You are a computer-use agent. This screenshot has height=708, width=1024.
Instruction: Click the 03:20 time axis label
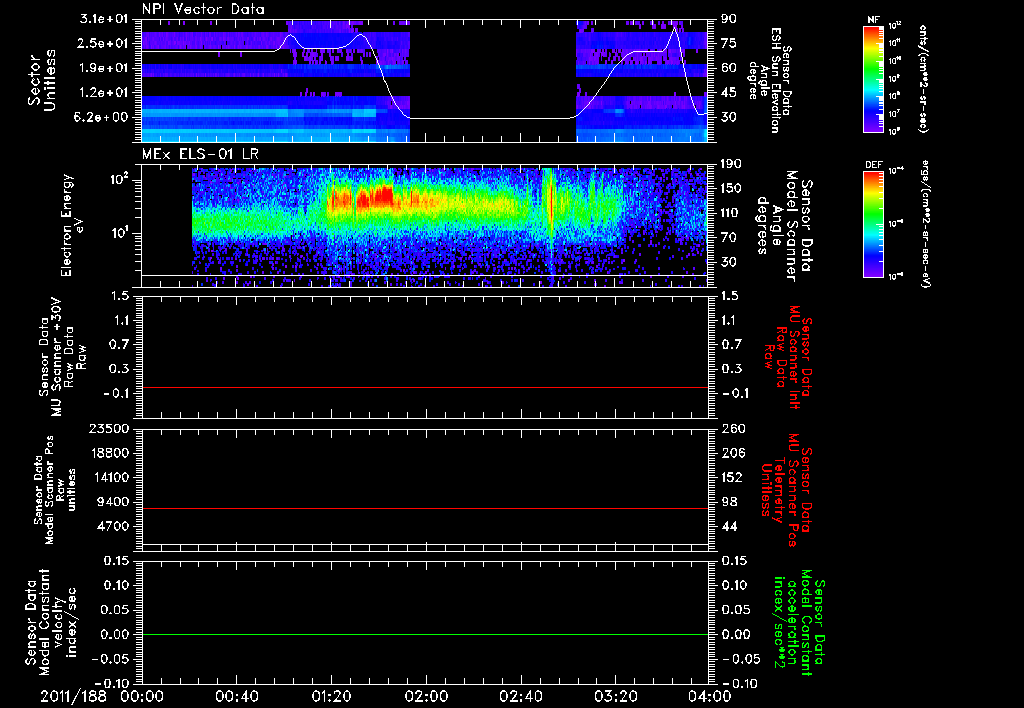point(615,696)
